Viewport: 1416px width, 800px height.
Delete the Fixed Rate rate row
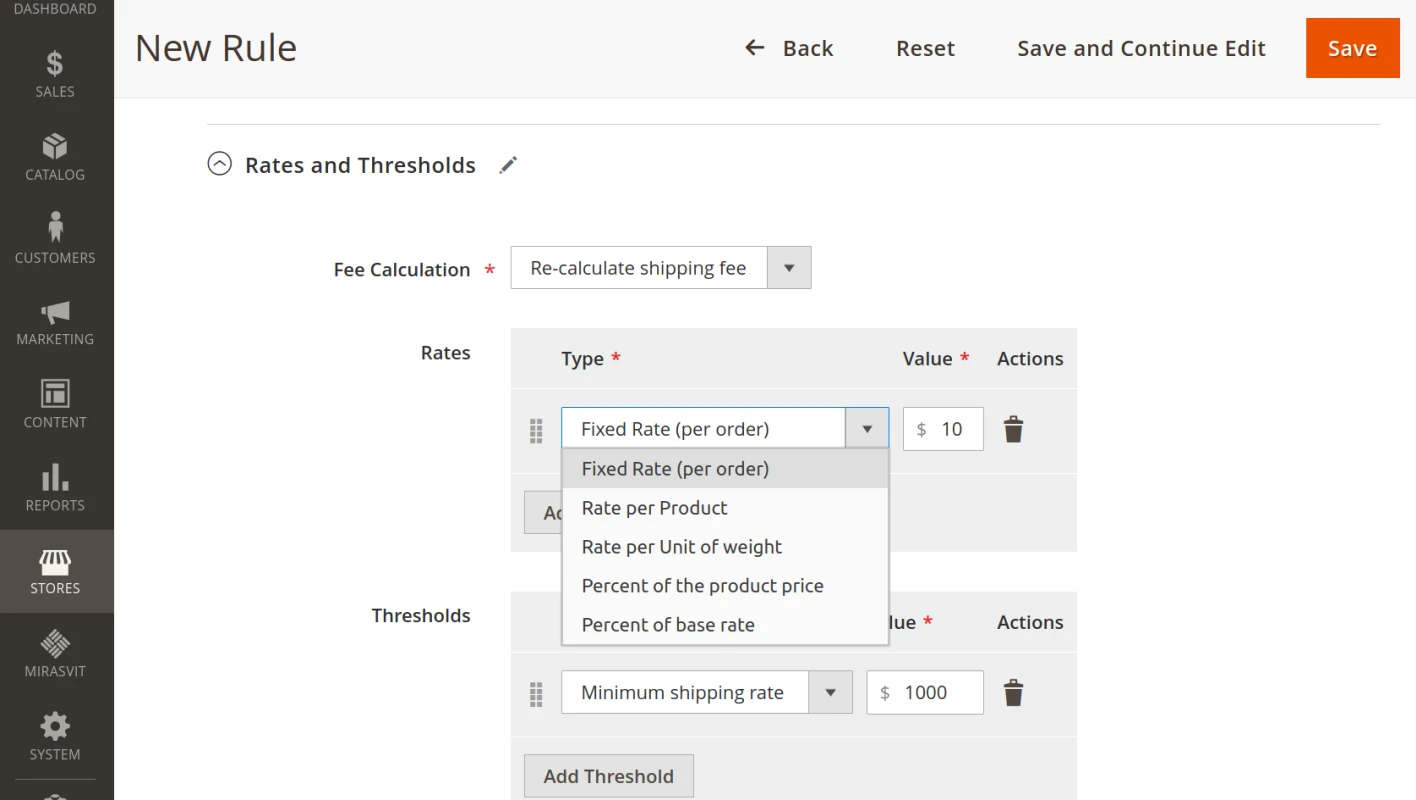[1013, 428]
